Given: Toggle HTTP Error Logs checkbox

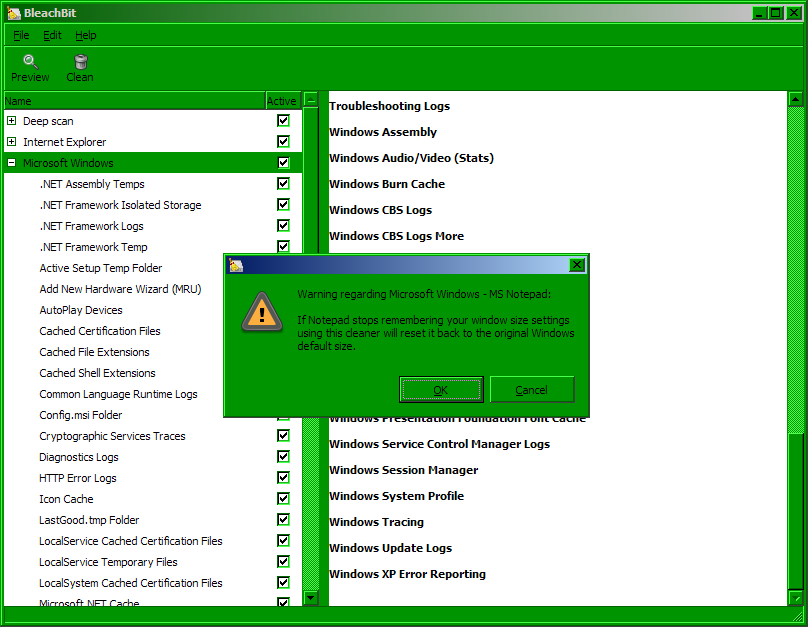Looking at the screenshot, I should coord(283,478).
